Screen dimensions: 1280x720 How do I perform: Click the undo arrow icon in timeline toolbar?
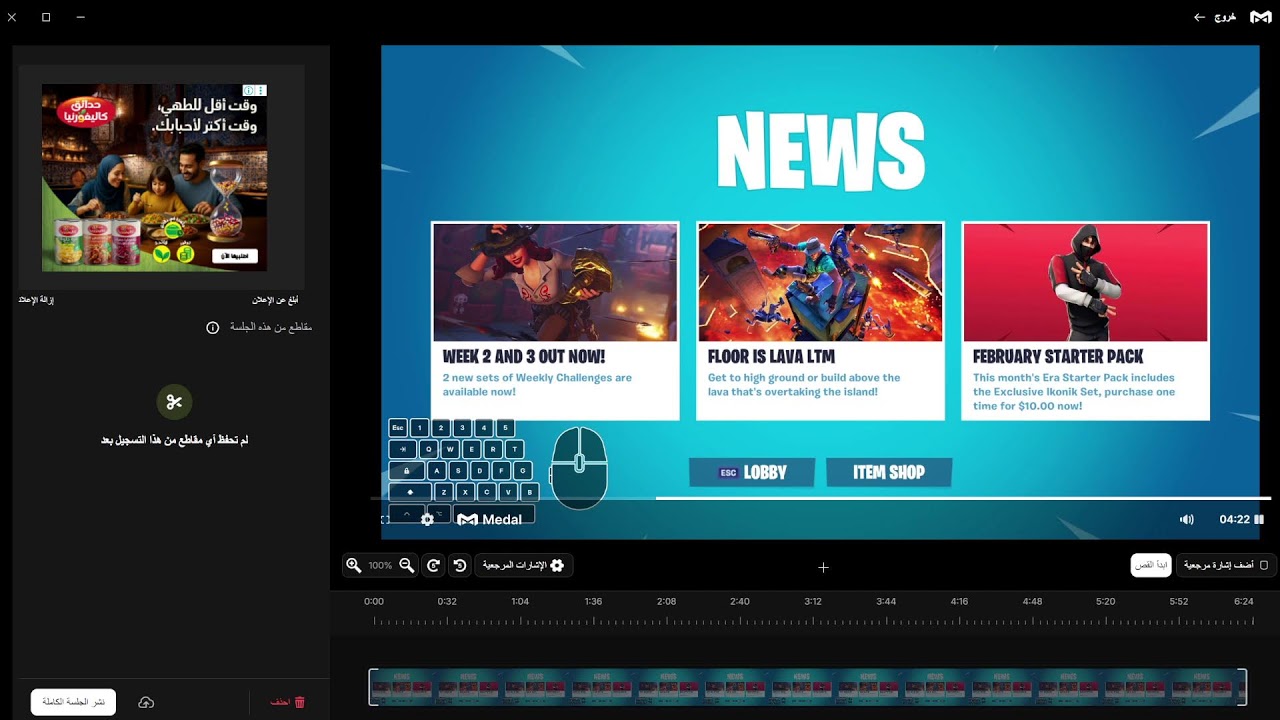[460, 565]
